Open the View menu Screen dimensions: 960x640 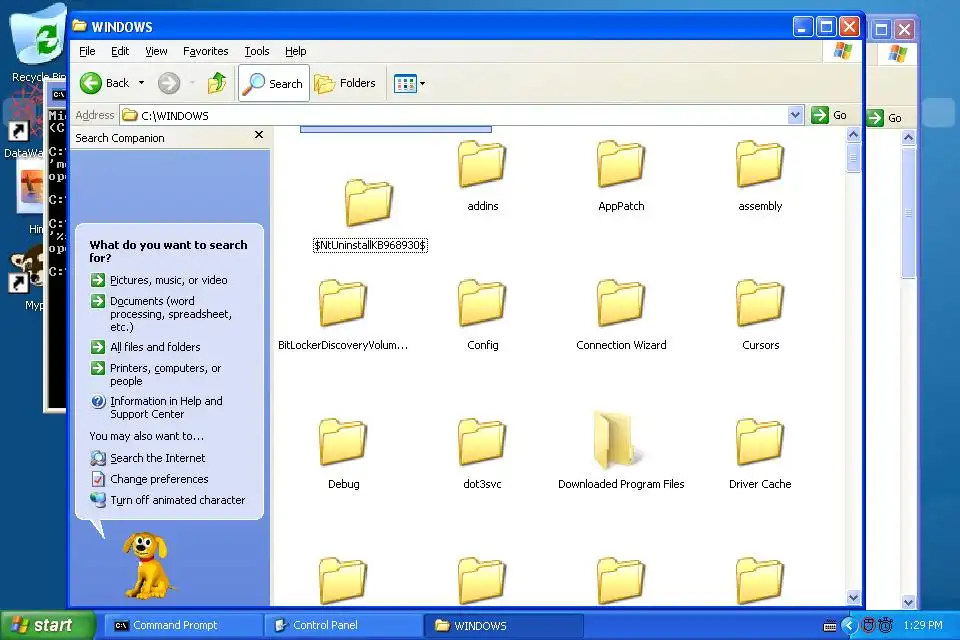(x=156, y=51)
